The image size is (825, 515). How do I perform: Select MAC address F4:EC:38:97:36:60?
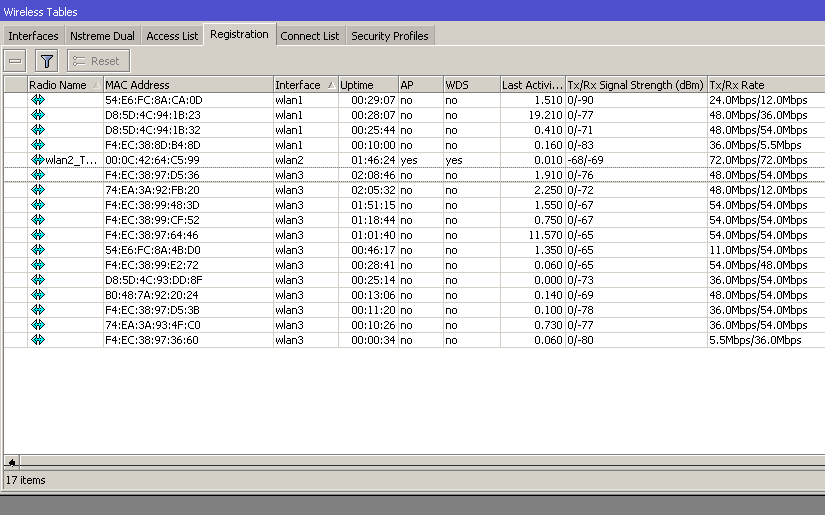tap(152, 340)
